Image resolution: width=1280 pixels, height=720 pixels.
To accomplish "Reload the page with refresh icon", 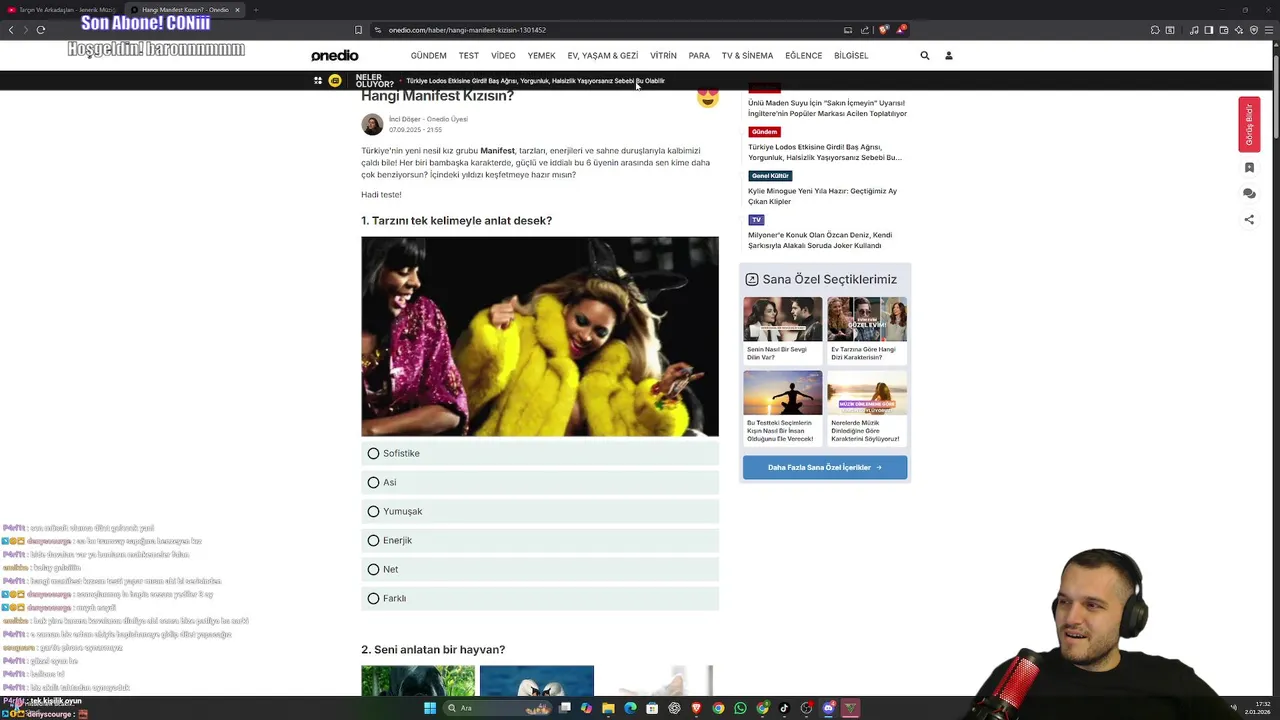I will pyautogui.click(x=40, y=30).
